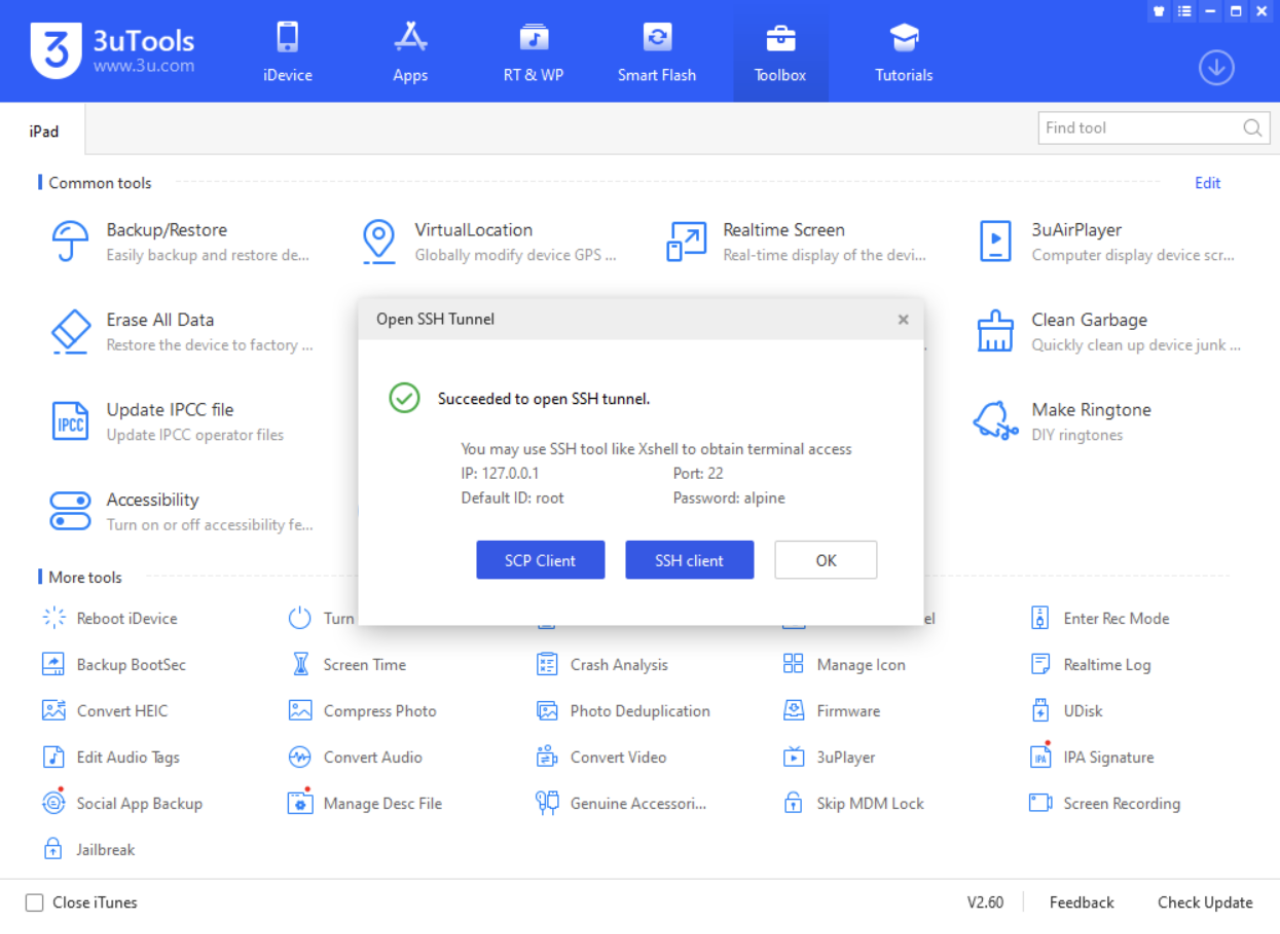Open Realtime Screen tool
1280x934 pixels.
click(796, 242)
